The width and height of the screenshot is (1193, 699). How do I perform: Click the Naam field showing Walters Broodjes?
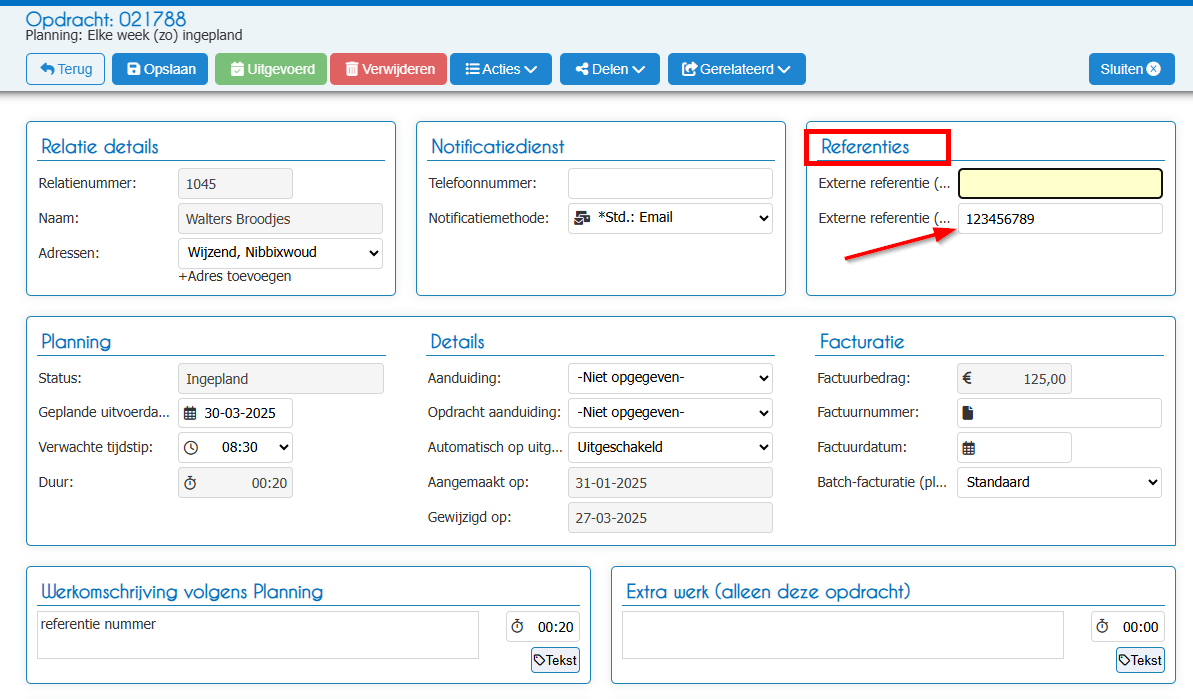[x=281, y=219]
